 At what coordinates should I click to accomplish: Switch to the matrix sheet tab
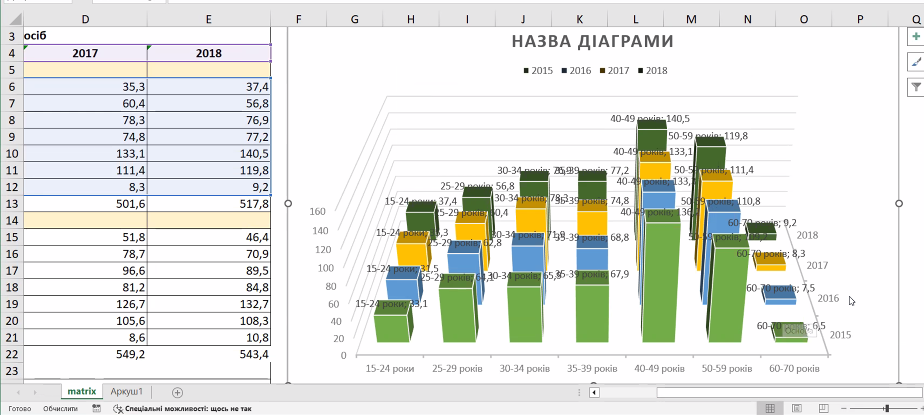point(81,392)
